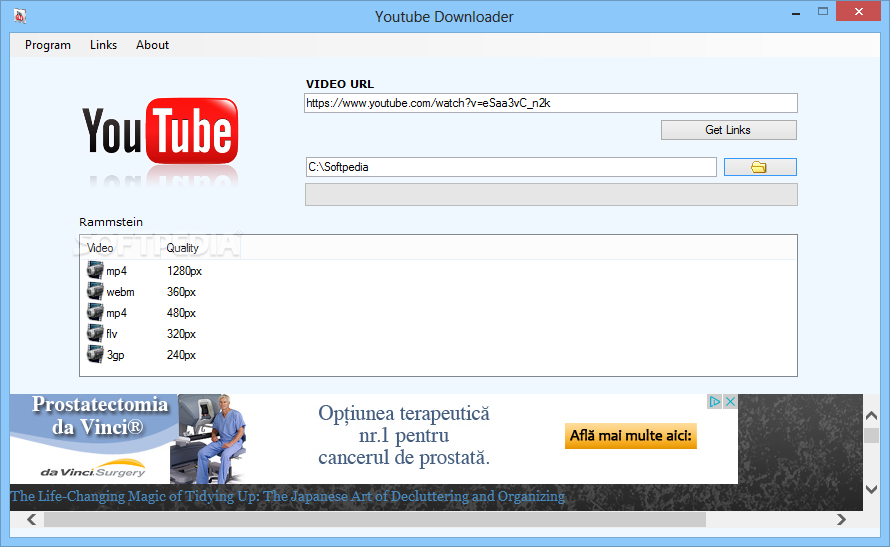Click the 'Află mai multe aici:' ad button
Viewport: 890px width, 547px height.
point(631,436)
